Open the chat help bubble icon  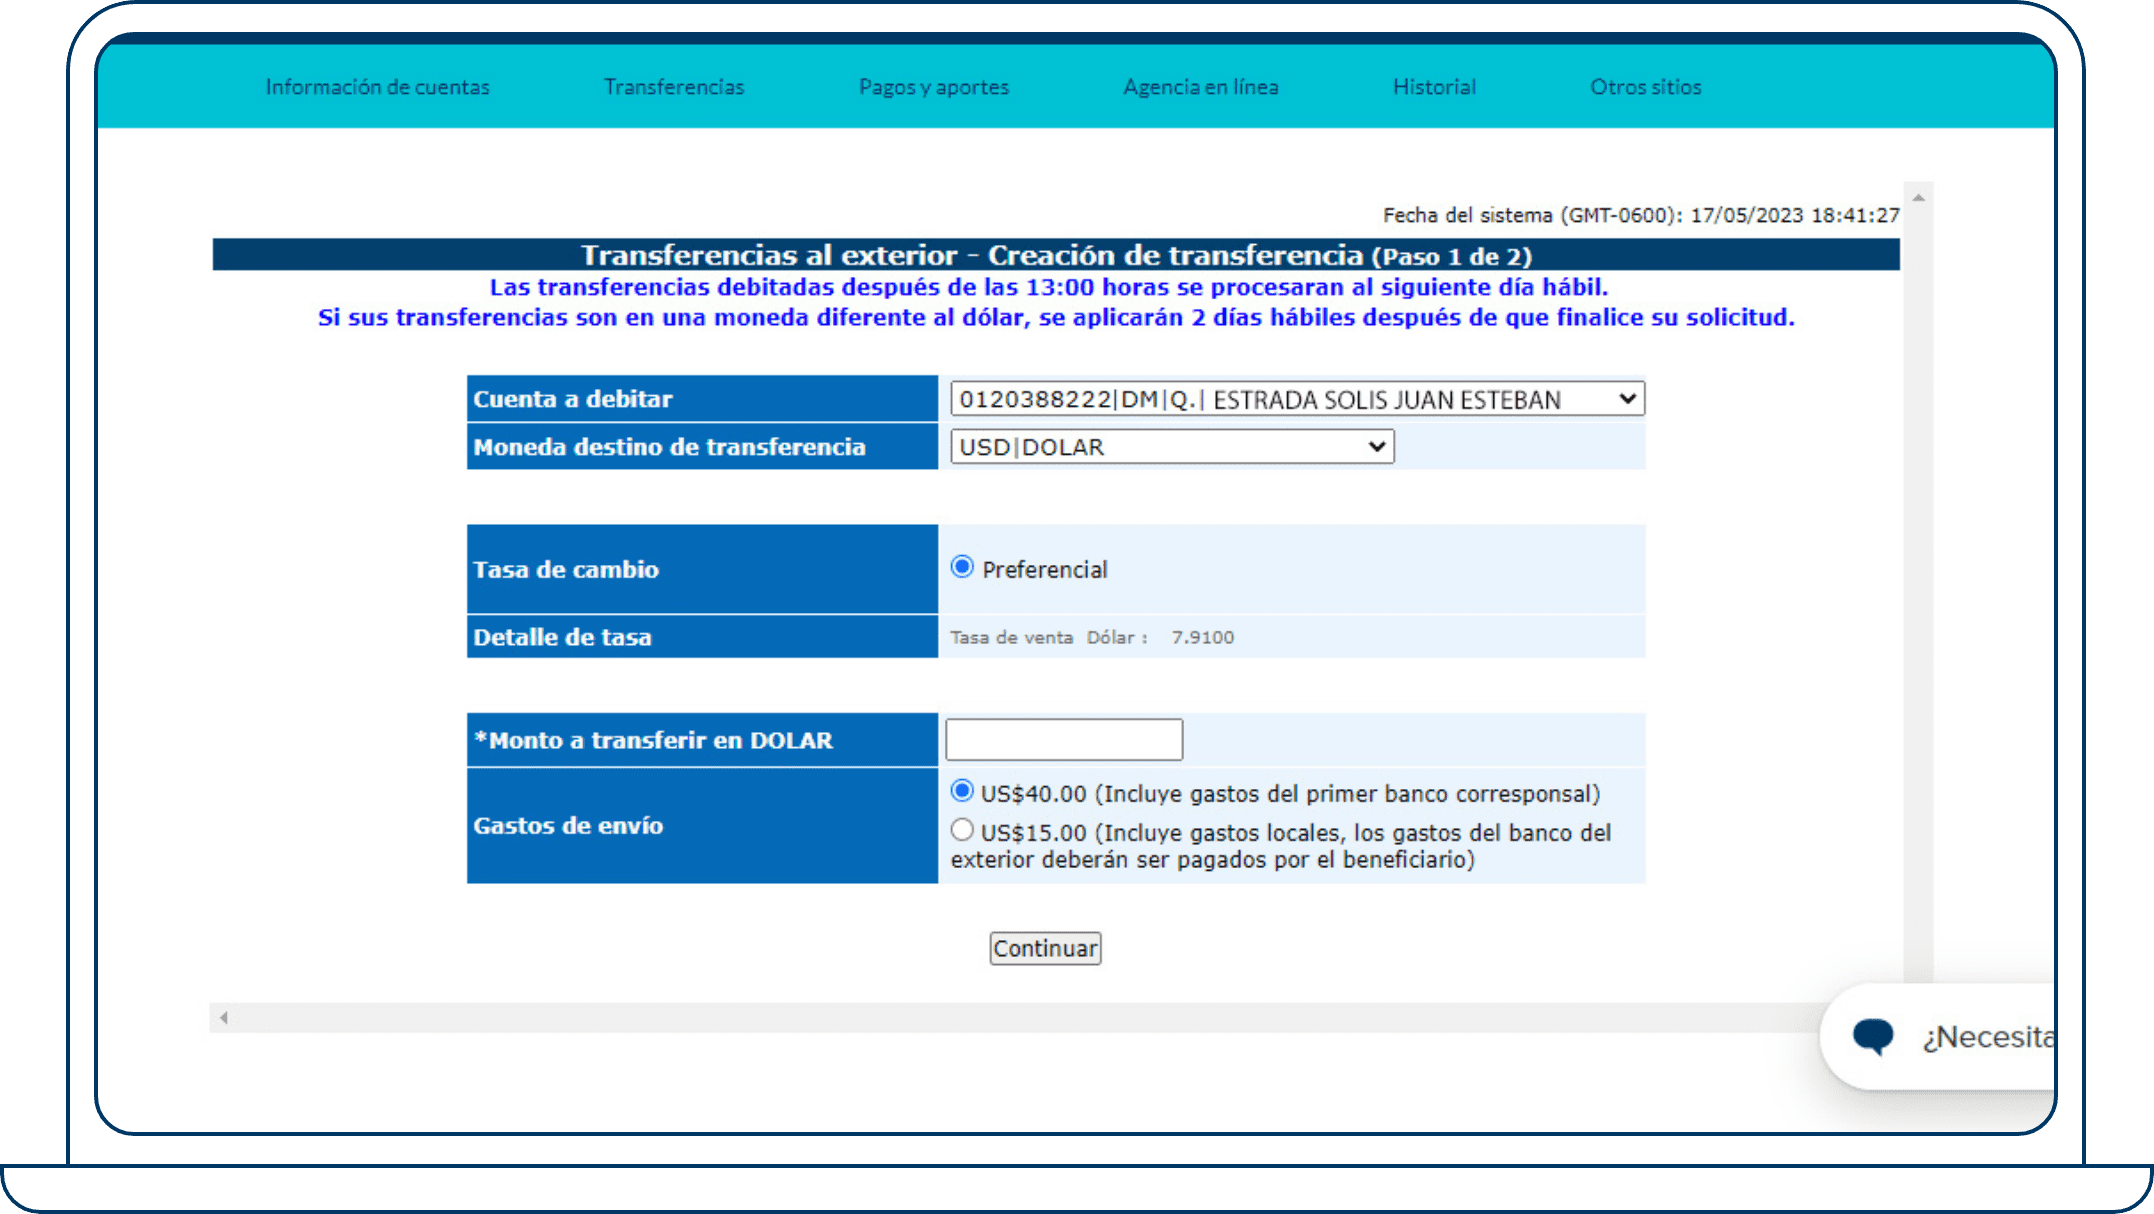pyautogui.click(x=1872, y=1036)
